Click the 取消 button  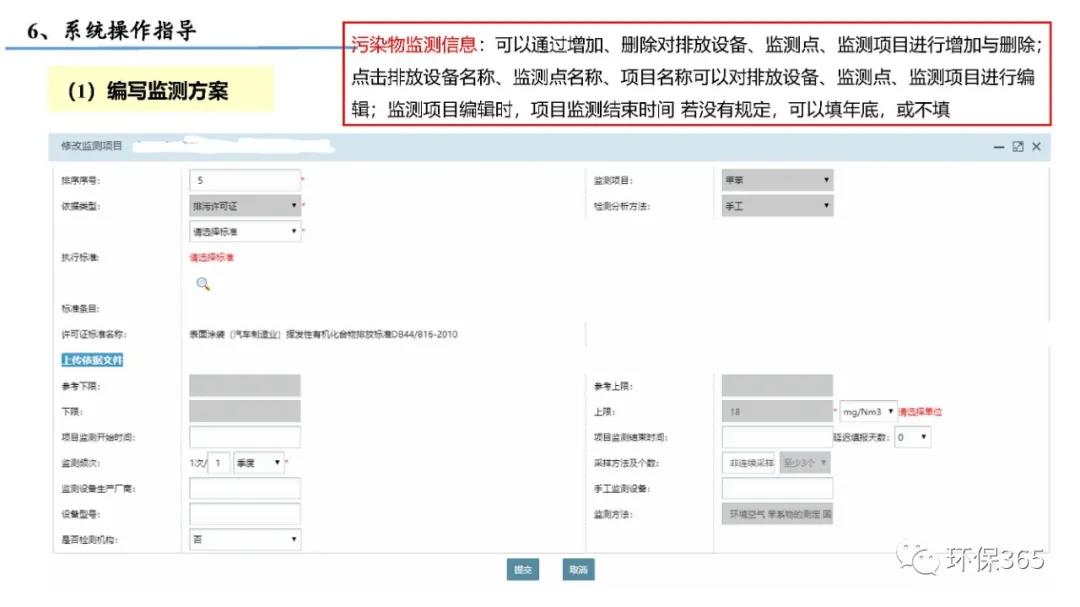tap(578, 569)
